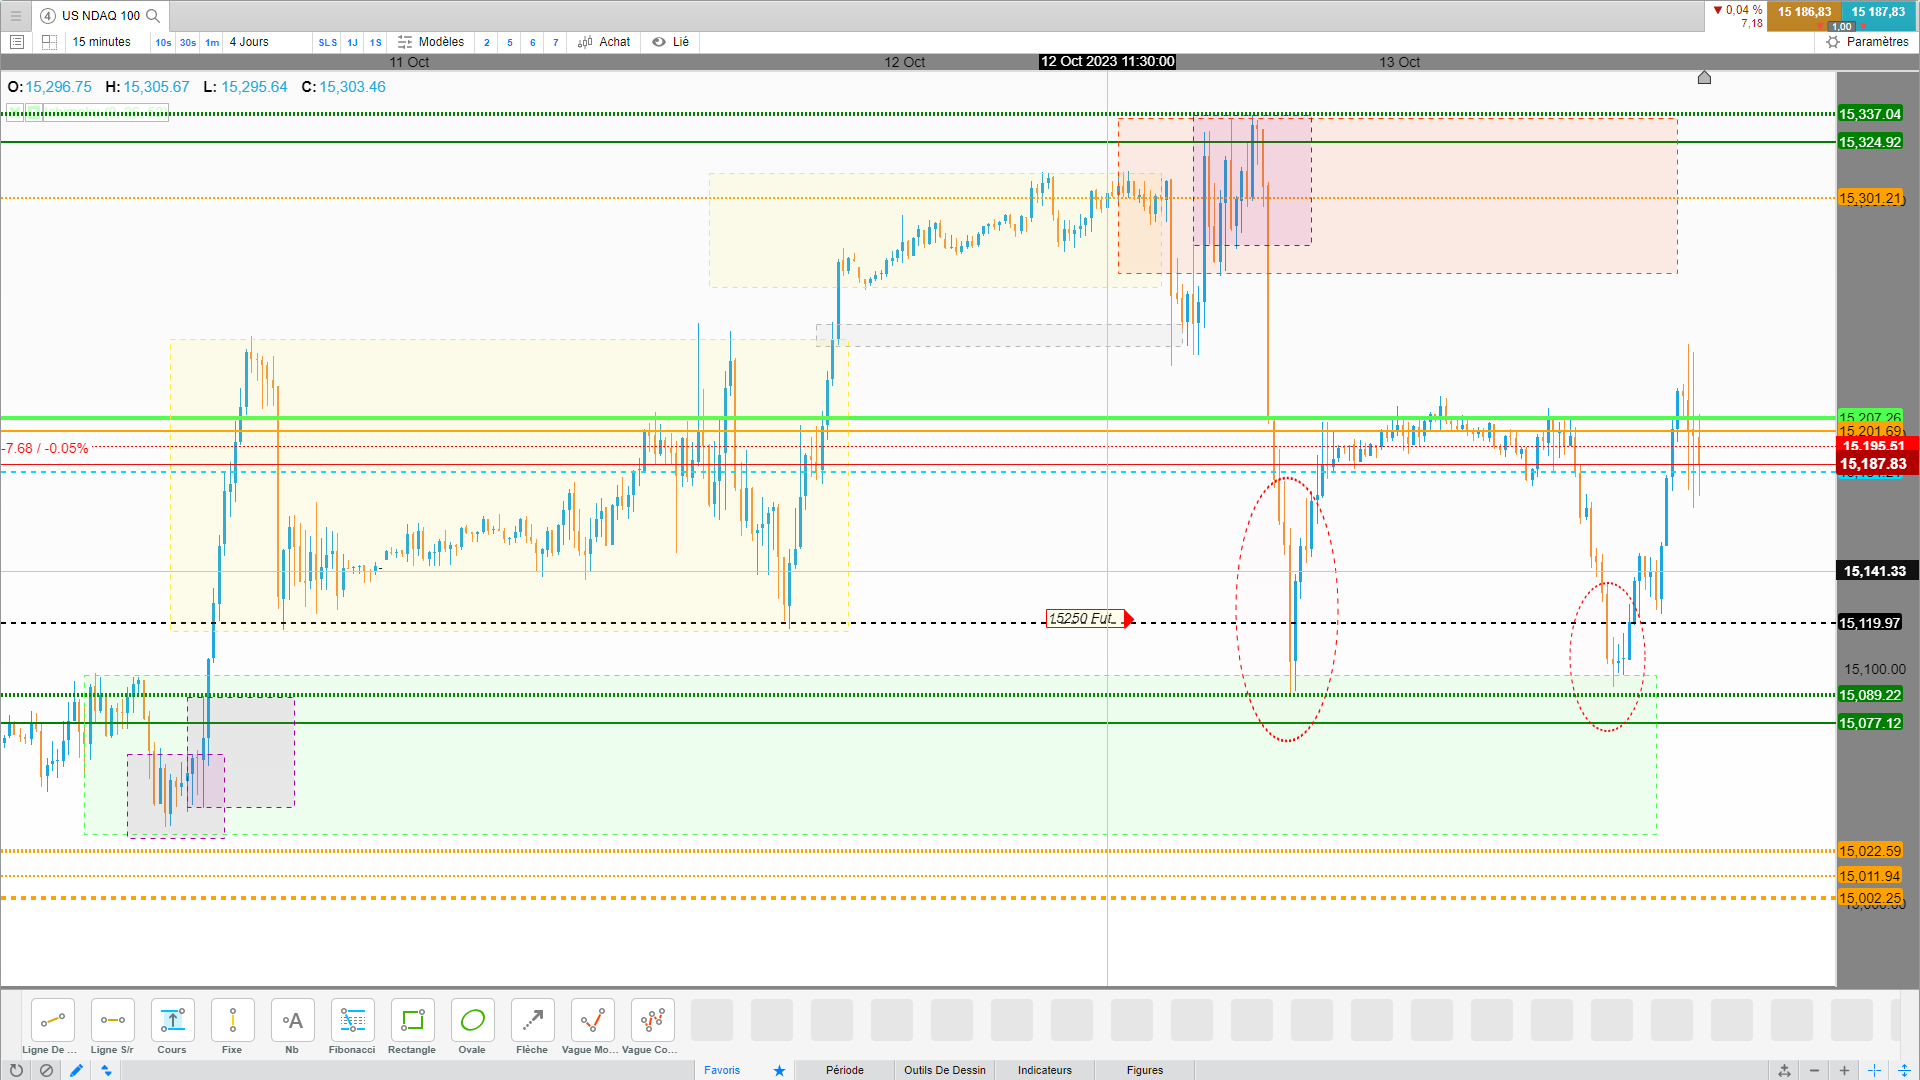Open the 15 minutes timeframe dropdown

tap(102, 42)
